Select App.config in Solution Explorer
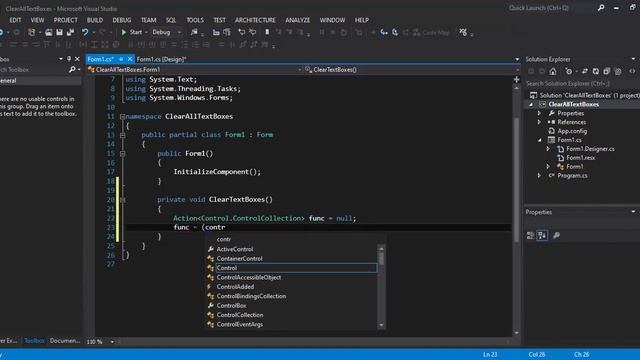 [572, 131]
